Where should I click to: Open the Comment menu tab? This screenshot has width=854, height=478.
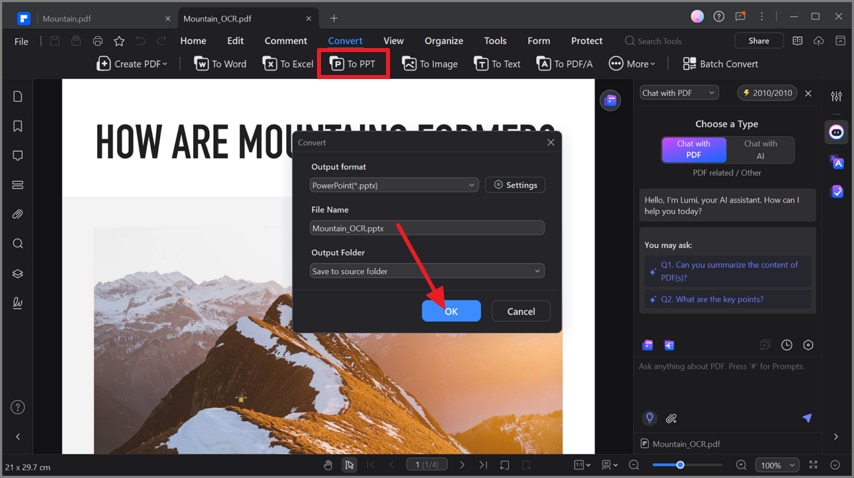(285, 41)
